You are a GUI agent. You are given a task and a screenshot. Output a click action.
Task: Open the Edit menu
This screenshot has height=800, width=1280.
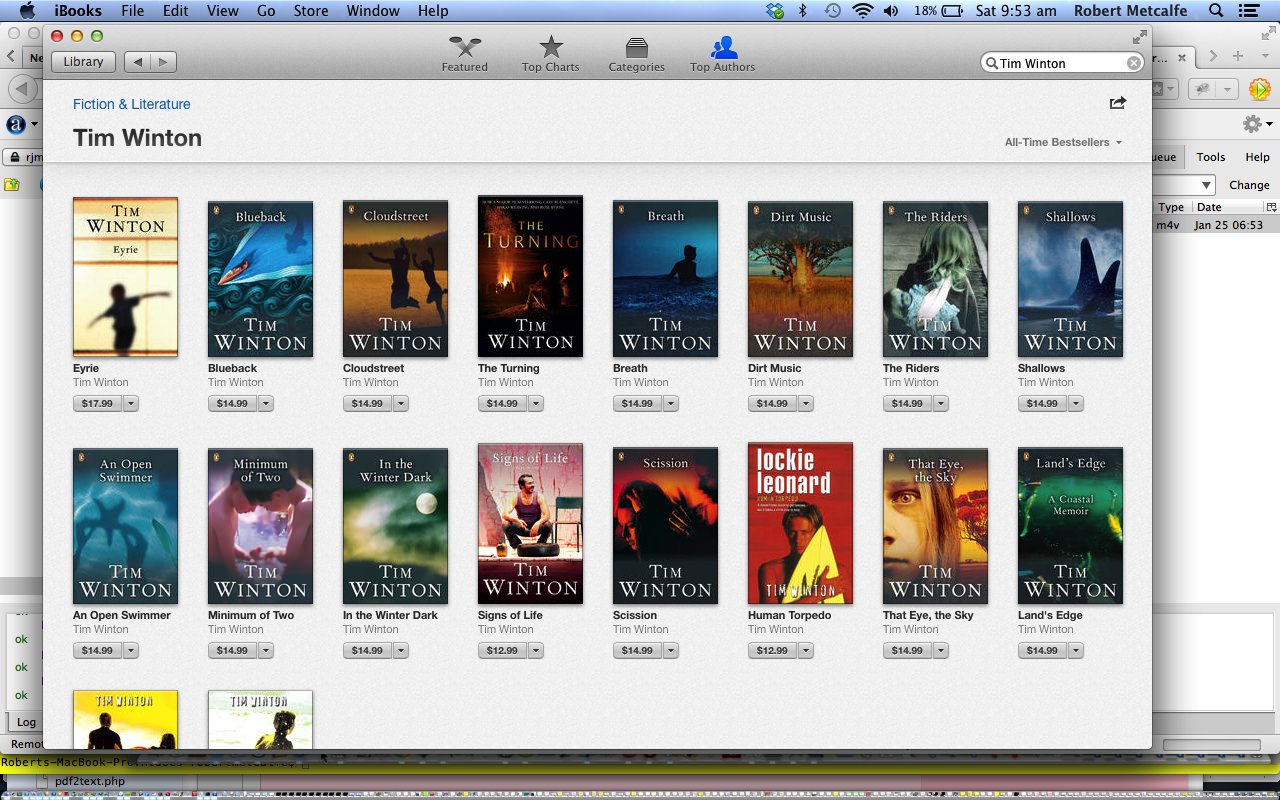click(175, 11)
